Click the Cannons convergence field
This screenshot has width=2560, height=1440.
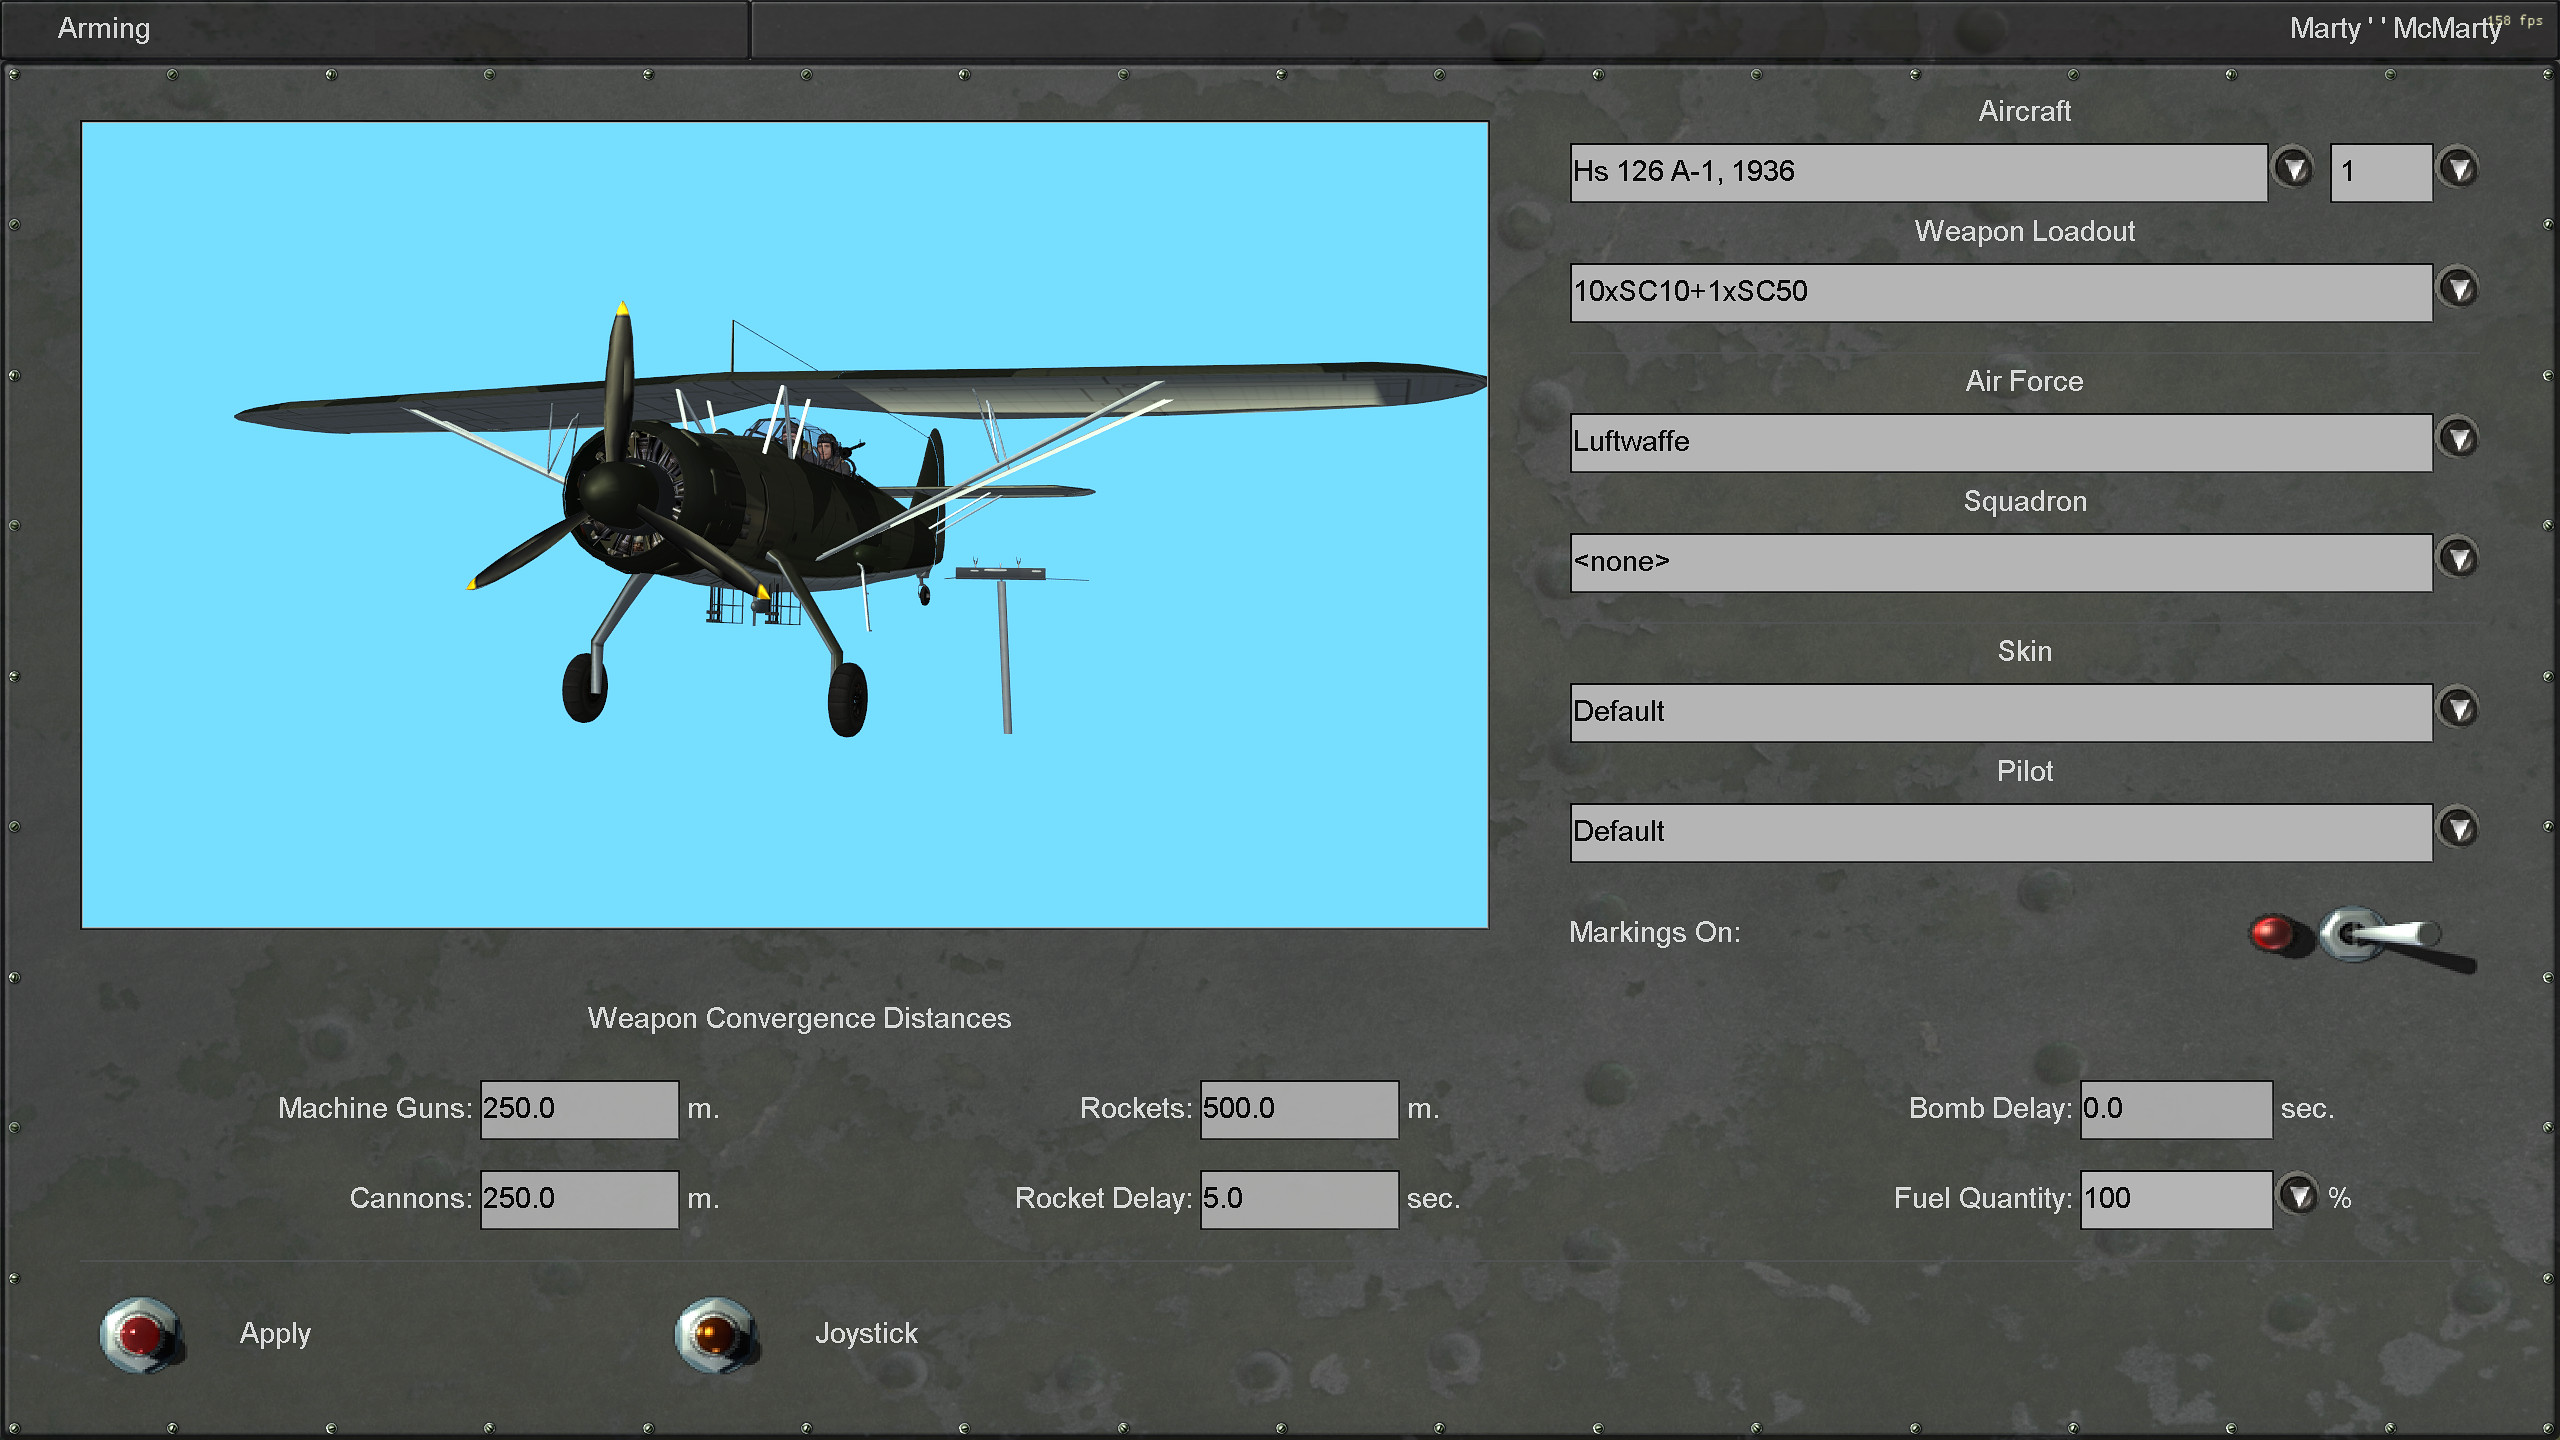coord(579,1199)
